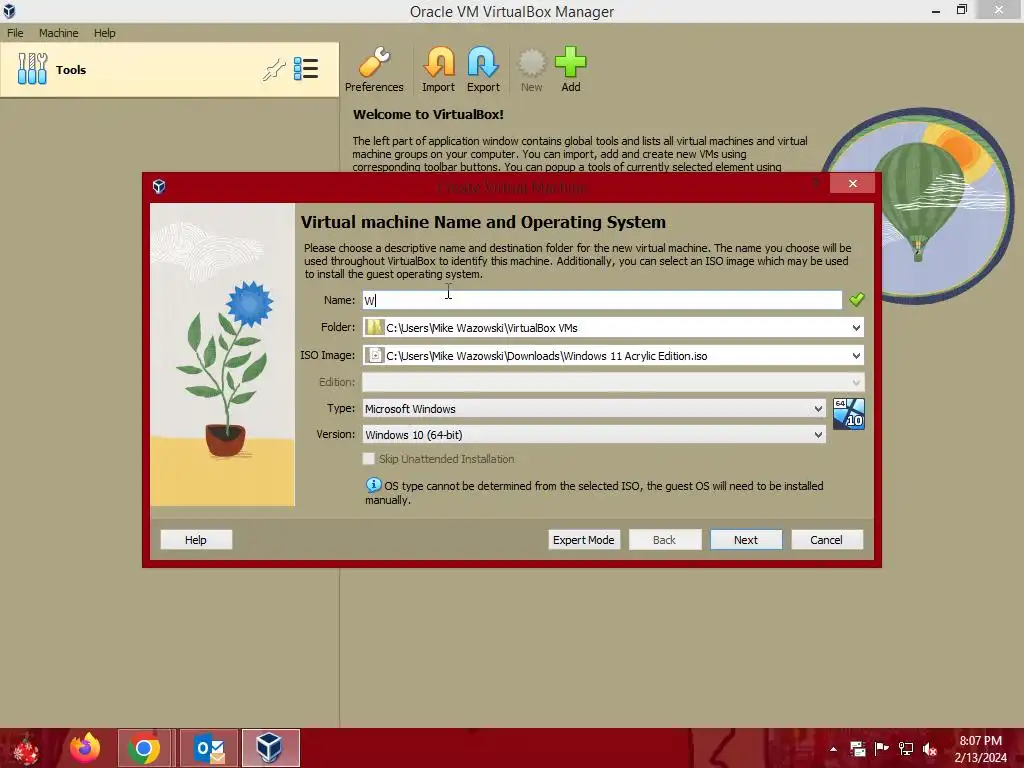
Task: Click the flower illustration in the dialog
Action: click(223, 354)
